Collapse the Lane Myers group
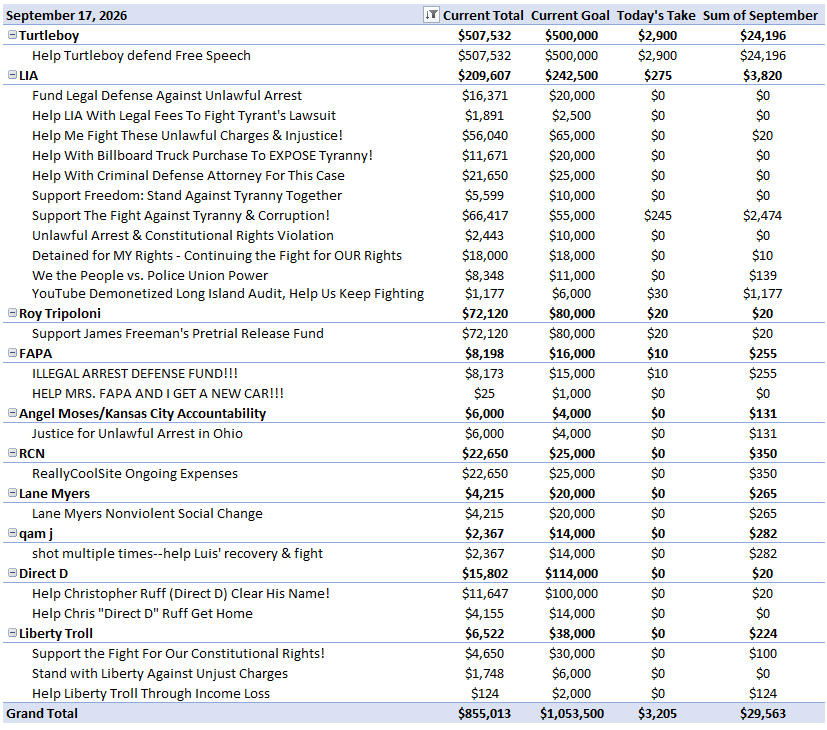Viewport: 827px width, 730px height. [x=12, y=493]
